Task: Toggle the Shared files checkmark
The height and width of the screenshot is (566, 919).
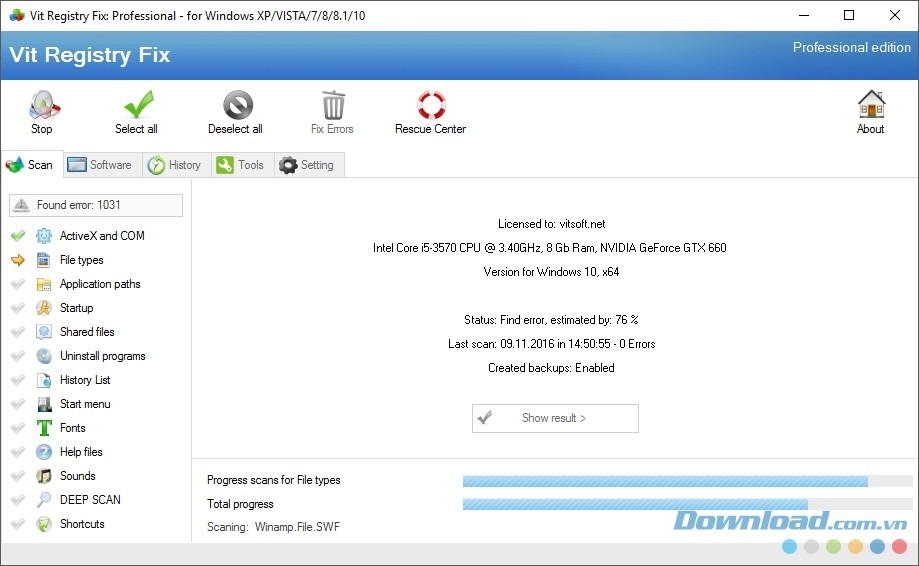Action: (18, 332)
